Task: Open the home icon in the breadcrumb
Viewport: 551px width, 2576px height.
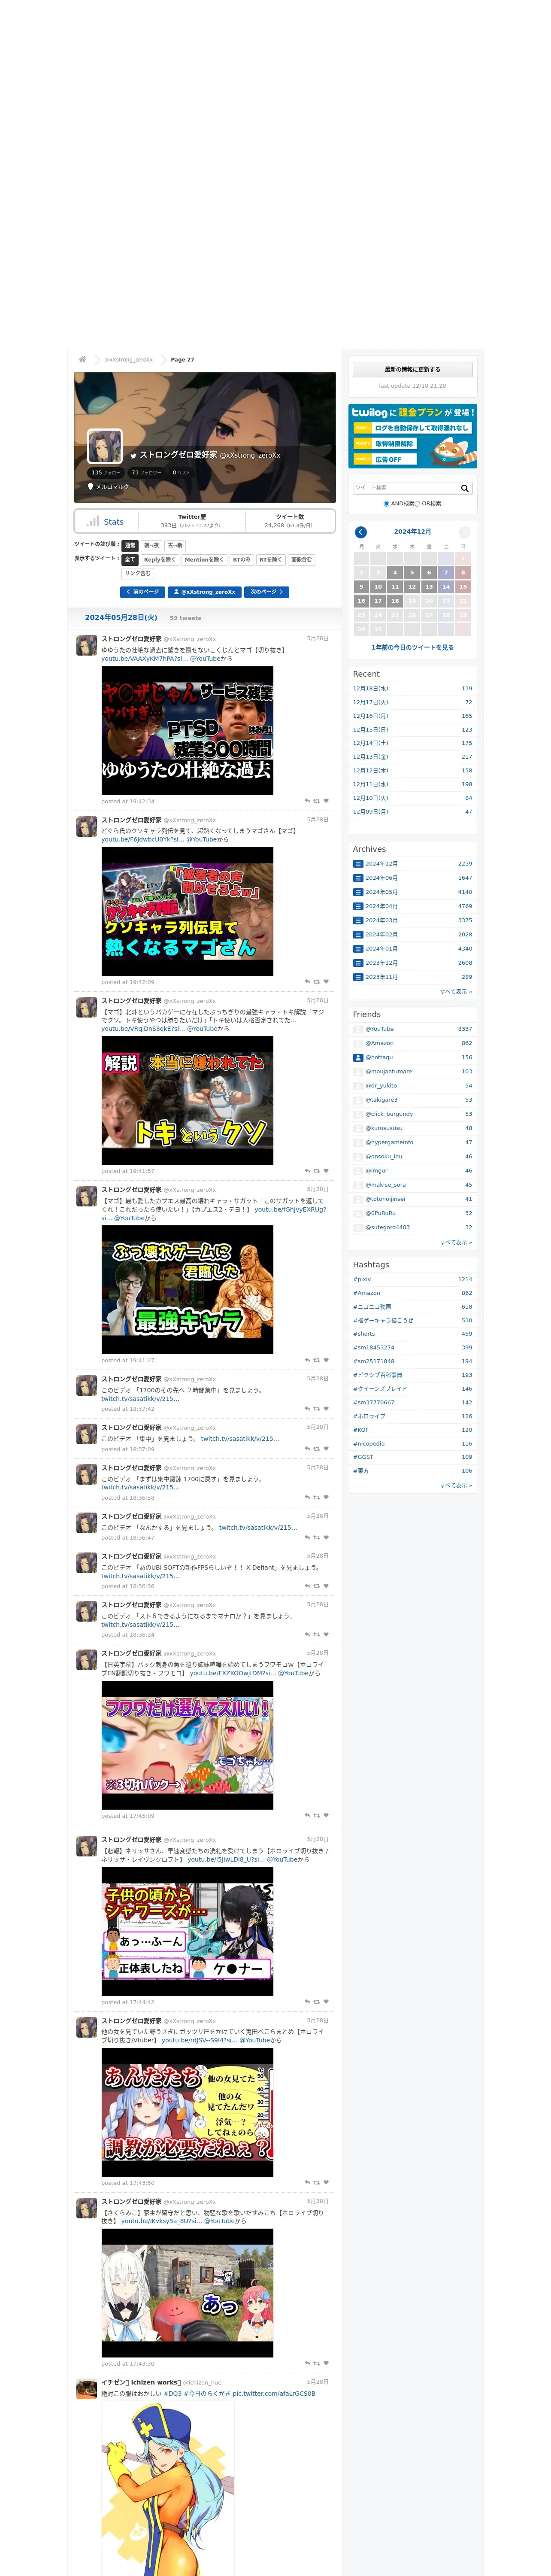Action: pos(82,359)
